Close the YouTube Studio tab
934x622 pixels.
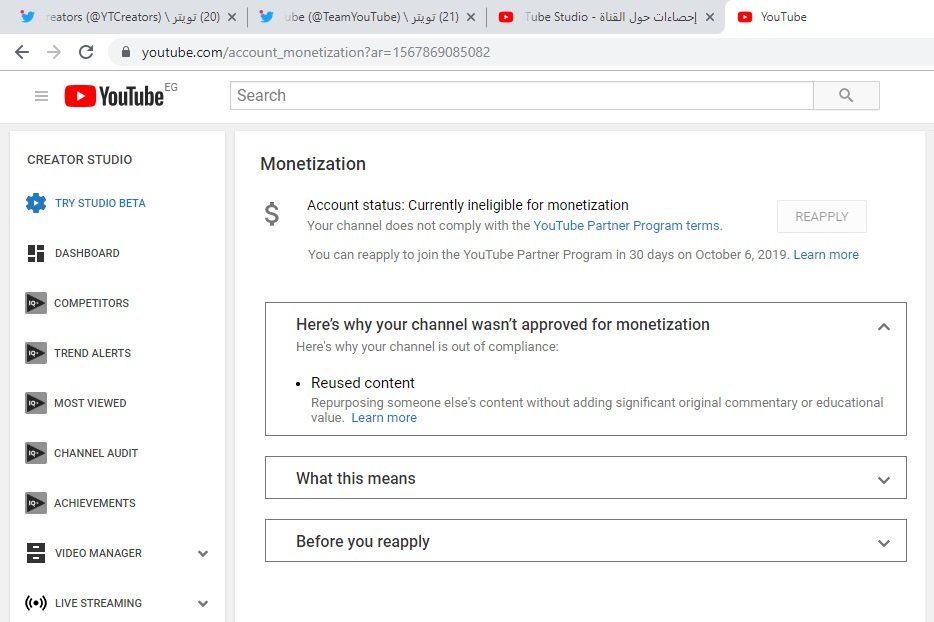click(710, 17)
